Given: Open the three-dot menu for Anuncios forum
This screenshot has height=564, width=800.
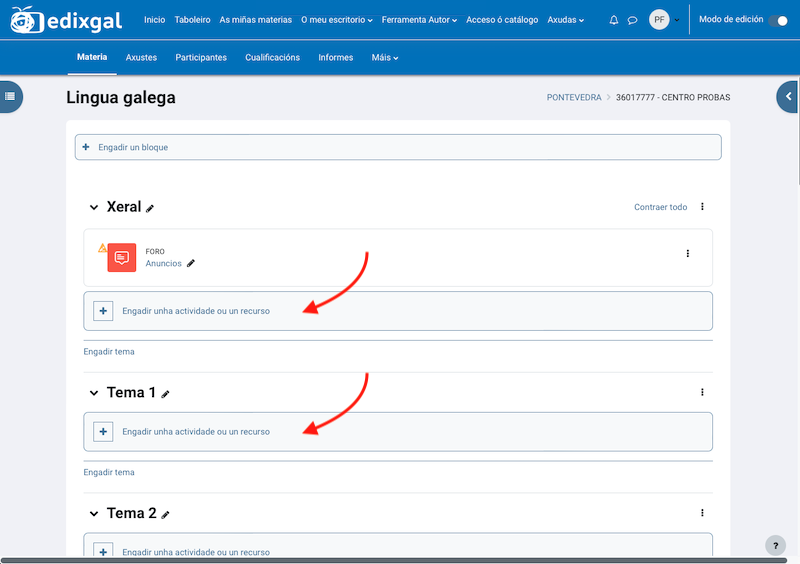Looking at the screenshot, I should [688, 254].
